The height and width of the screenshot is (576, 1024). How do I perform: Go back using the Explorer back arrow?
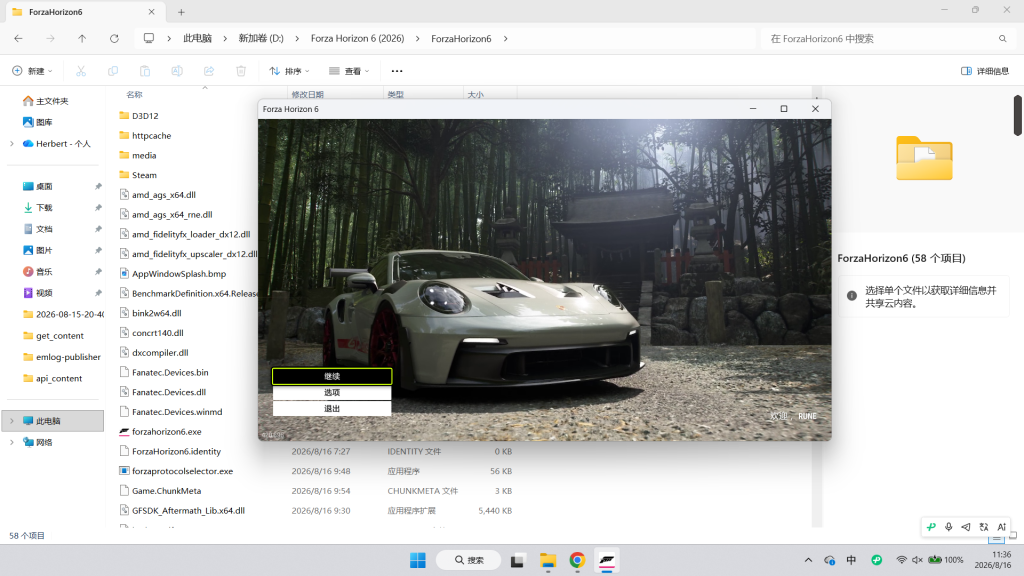(18, 39)
